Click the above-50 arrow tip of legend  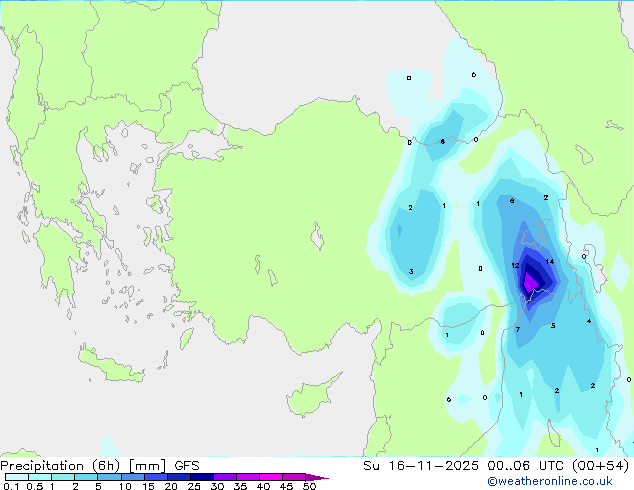(x=317, y=477)
